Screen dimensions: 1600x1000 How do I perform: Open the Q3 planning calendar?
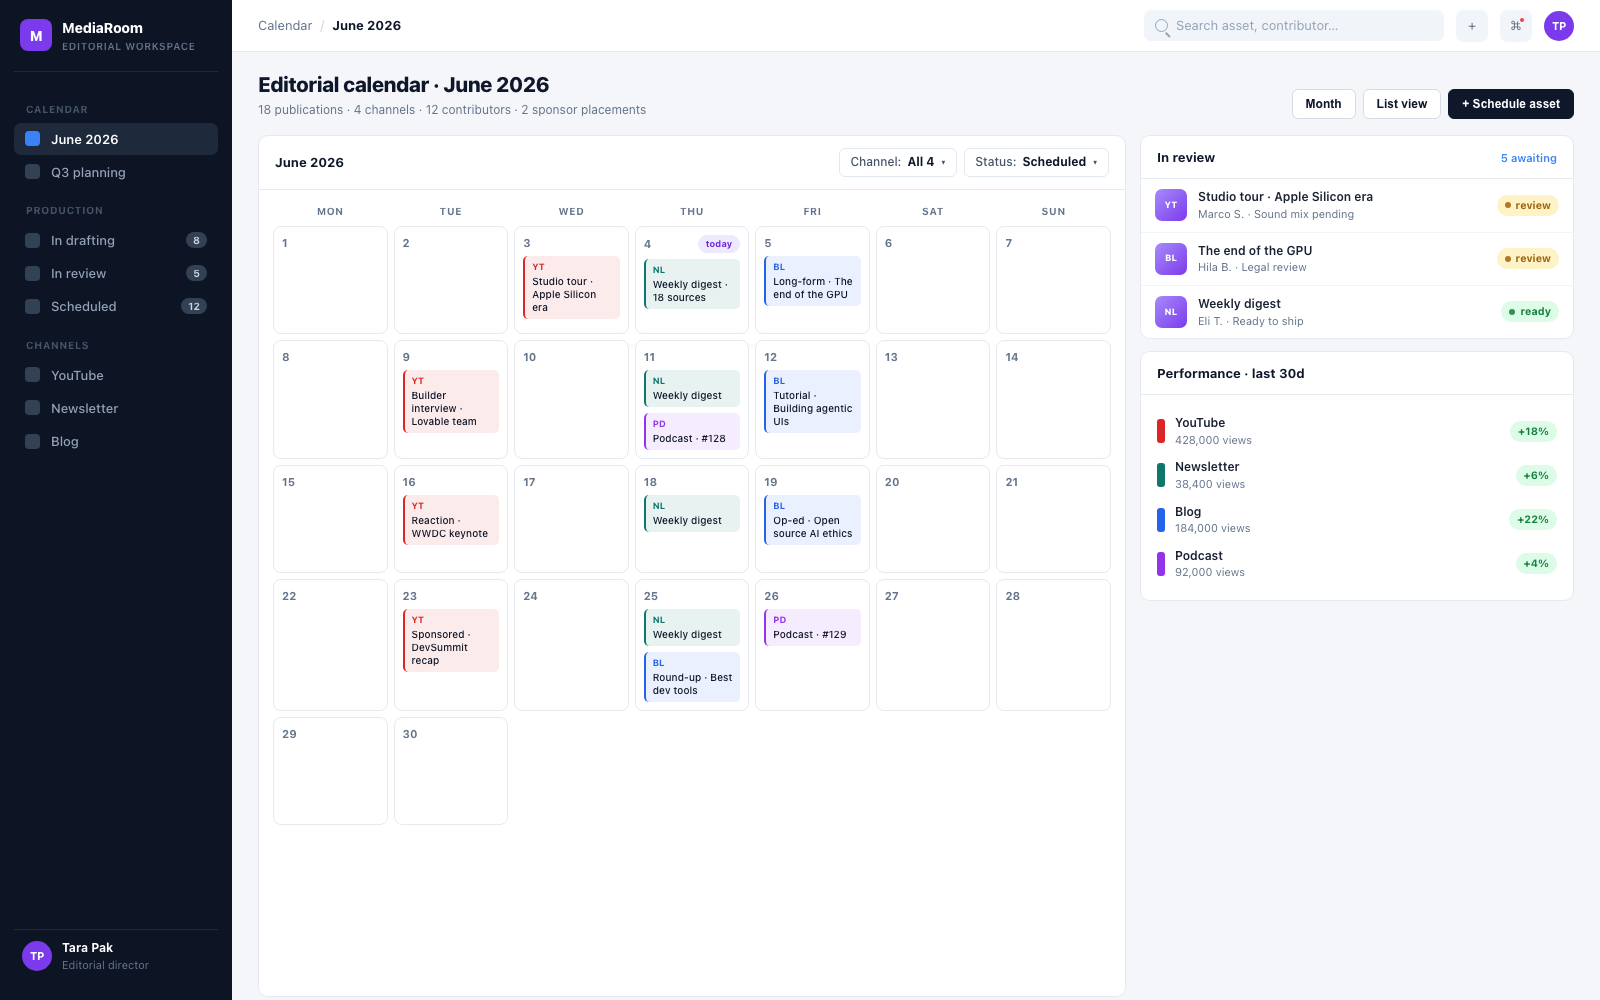pyautogui.click(x=116, y=172)
